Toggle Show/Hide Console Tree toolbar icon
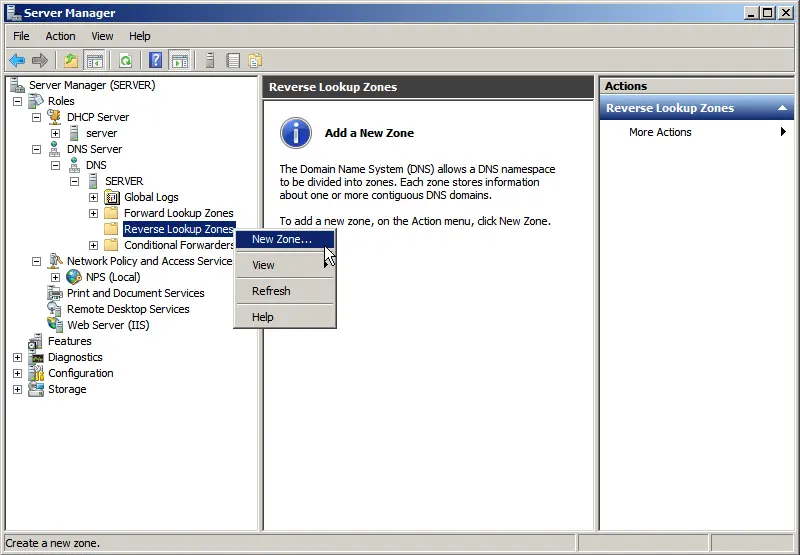This screenshot has height=555, width=800. (x=94, y=60)
